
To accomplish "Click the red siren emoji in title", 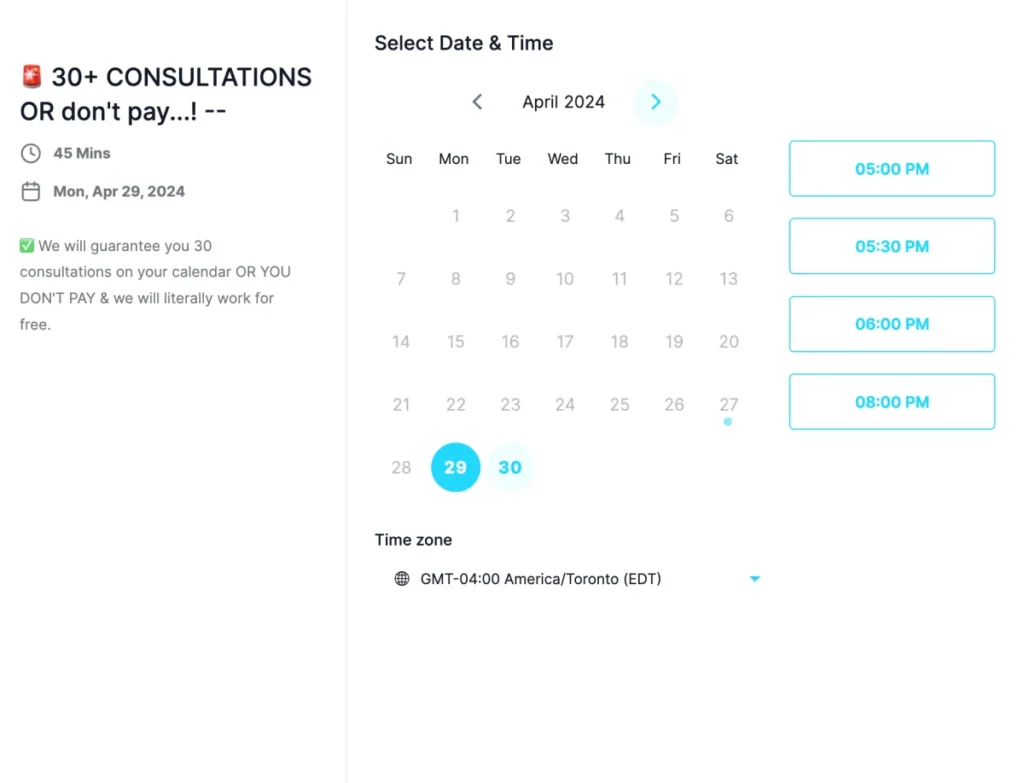I will click(32, 77).
